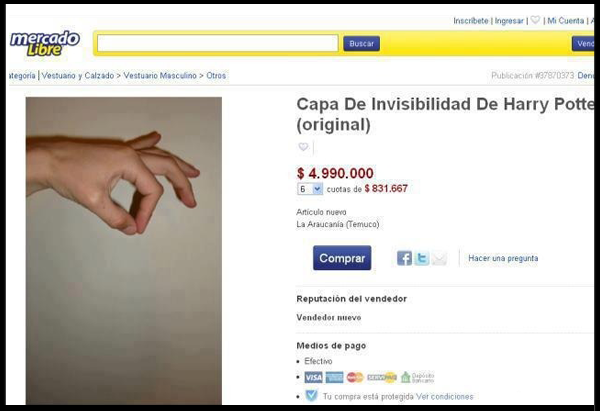
Task: Add item to favorites heart under title
Action: click(x=303, y=147)
